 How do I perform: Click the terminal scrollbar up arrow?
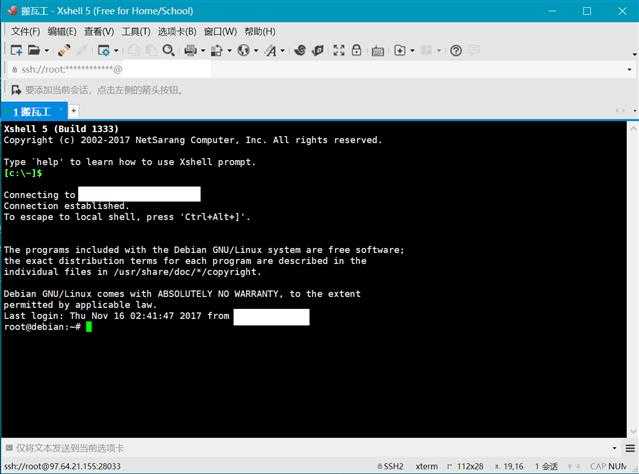click(x=633, y=128)
